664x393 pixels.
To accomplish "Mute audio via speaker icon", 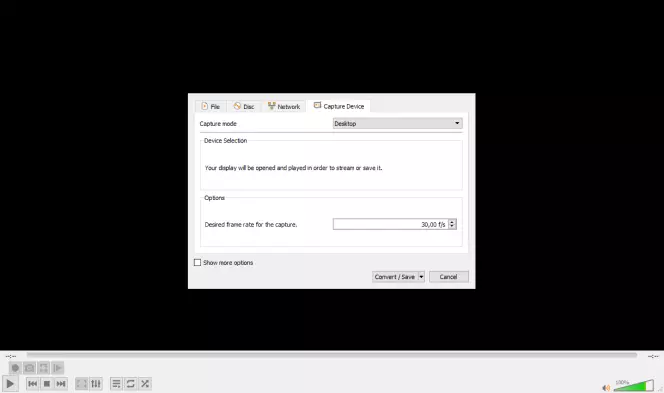I will click(x=606, y=387).
